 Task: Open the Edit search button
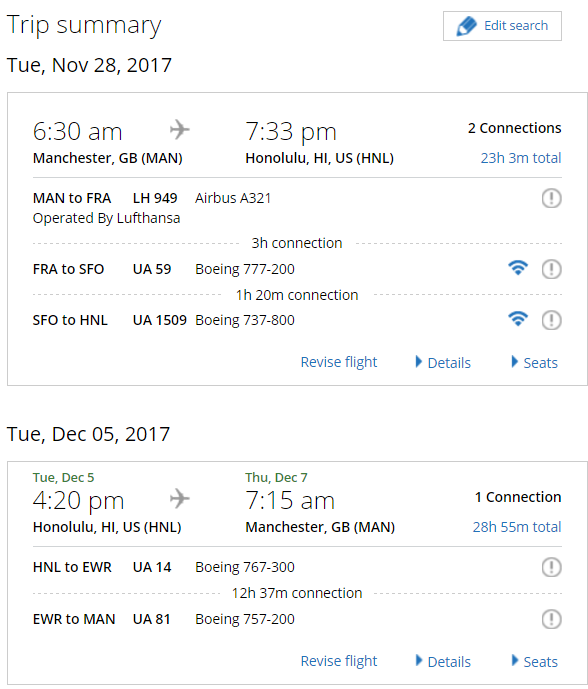pos(502,26)
